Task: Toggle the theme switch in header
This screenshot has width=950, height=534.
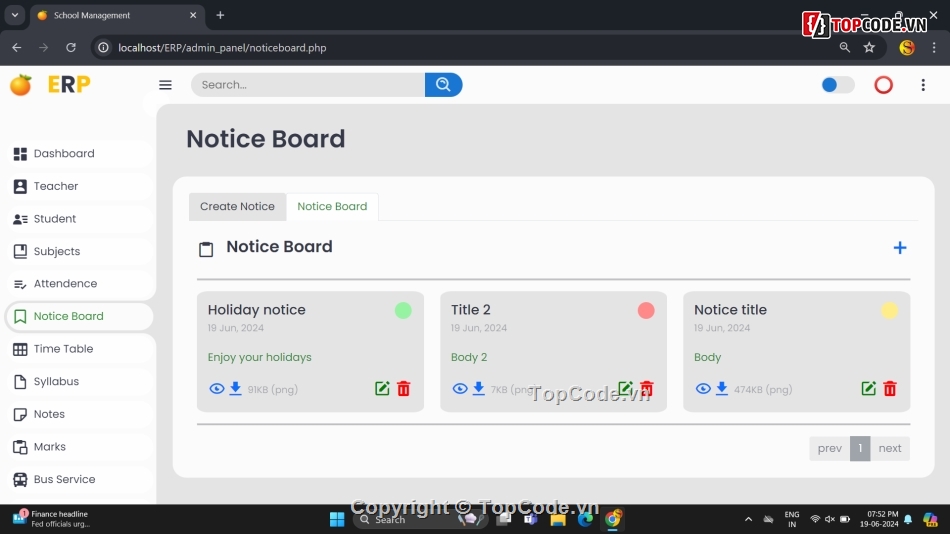Action: coord(837,85)
